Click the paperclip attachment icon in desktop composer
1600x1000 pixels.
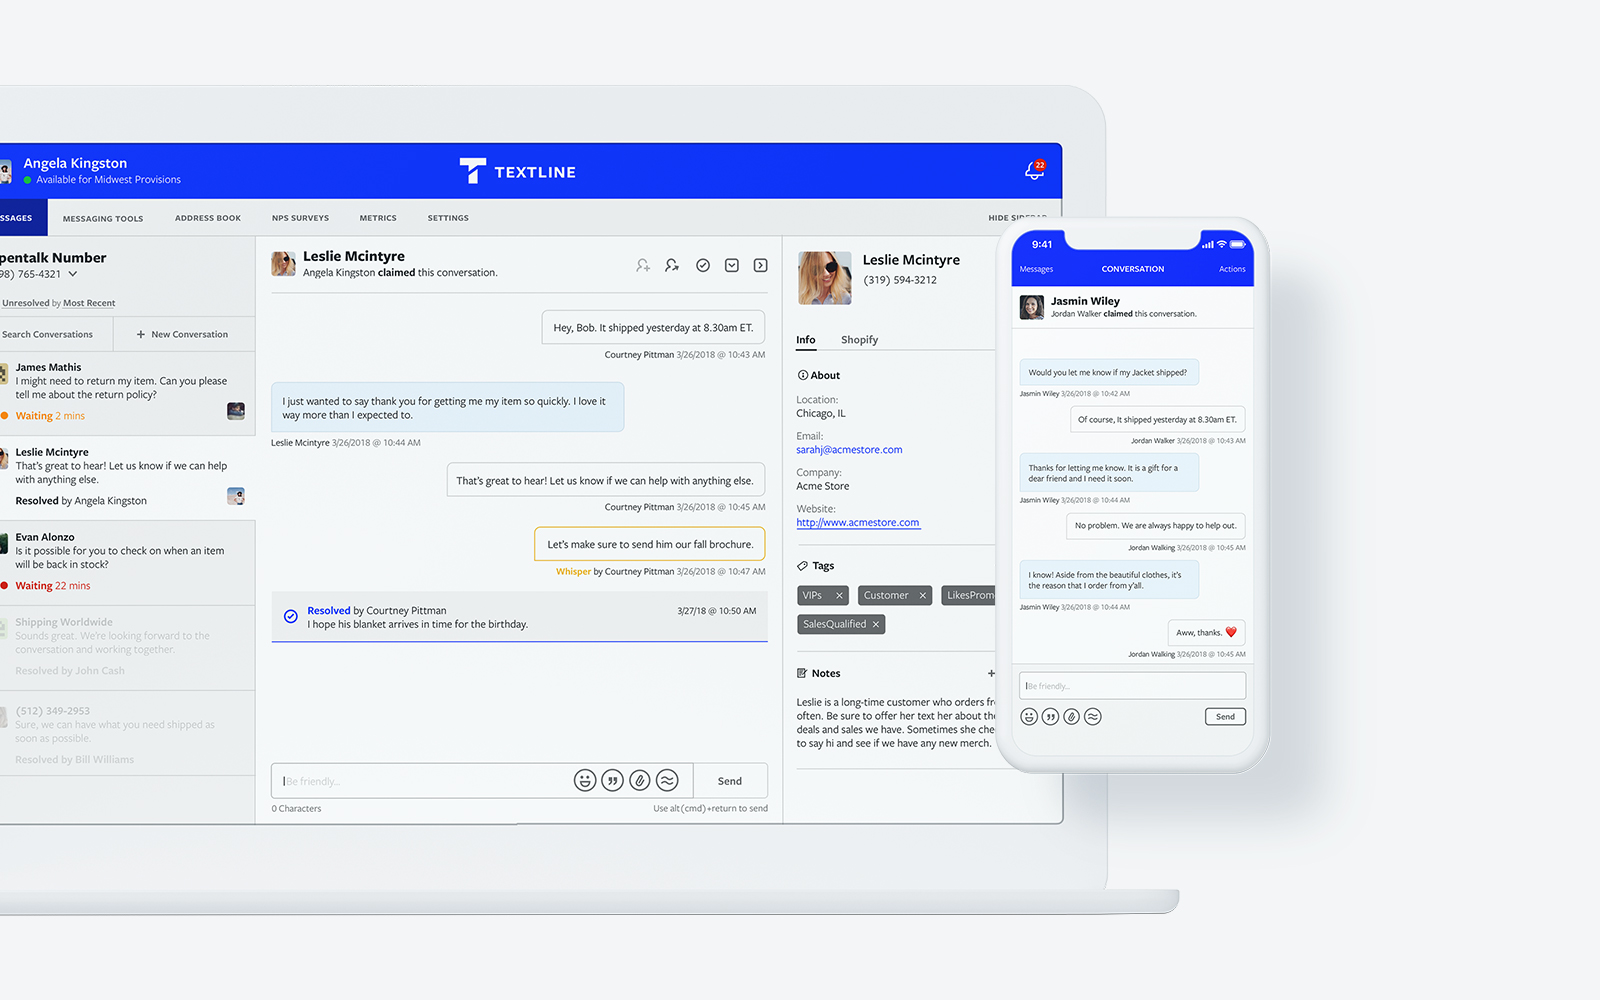pyautogui.click(x=640, y=781)
